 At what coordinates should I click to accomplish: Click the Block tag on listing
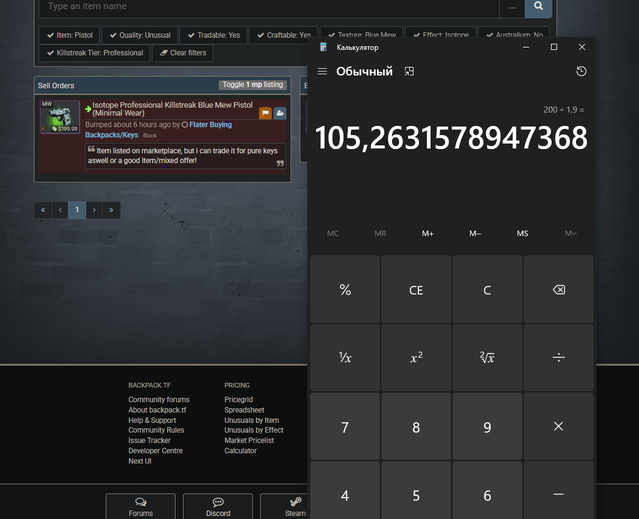pos(150,135)
